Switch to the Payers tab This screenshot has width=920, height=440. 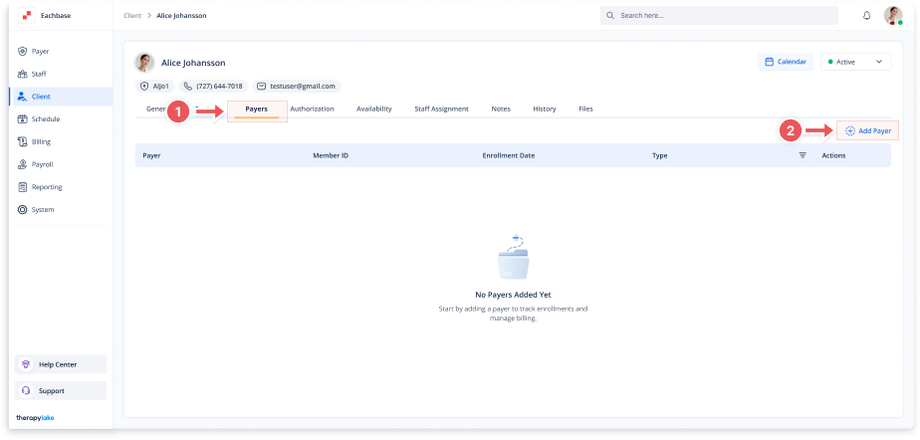pos(256,109)
